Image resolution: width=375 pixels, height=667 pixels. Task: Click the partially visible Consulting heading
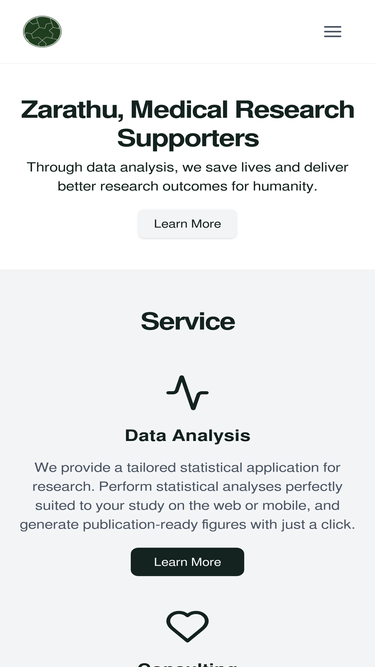pyautogui.click(x=188, y=664)
